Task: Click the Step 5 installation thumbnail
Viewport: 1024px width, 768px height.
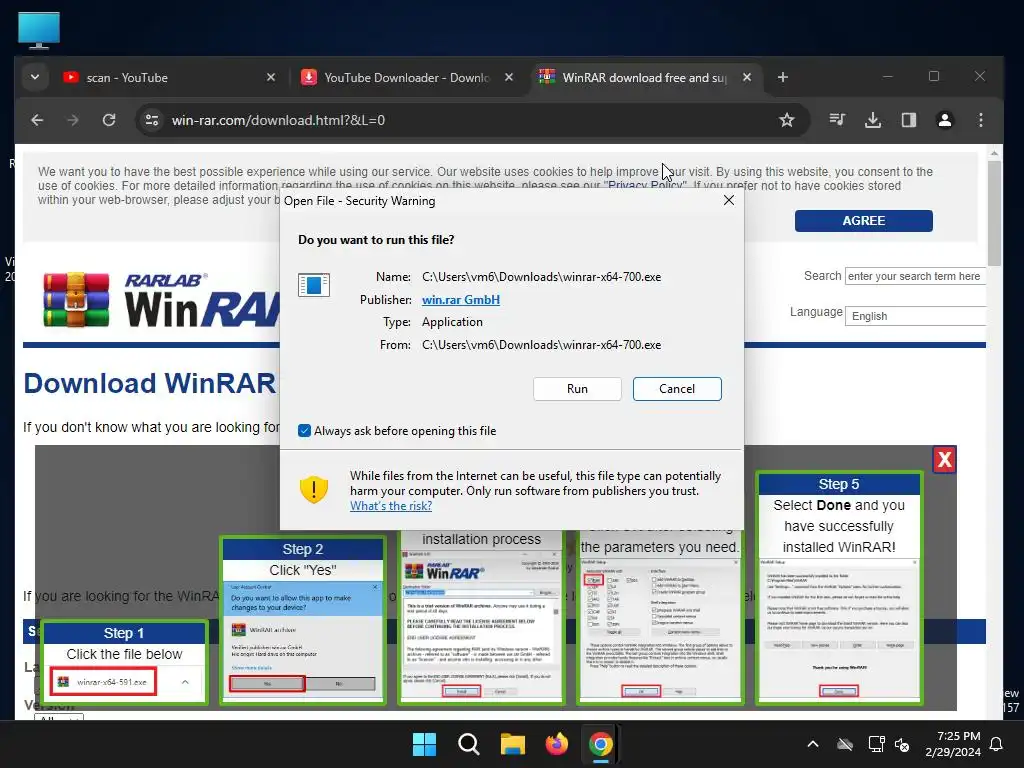Action: tap(839, 588)
